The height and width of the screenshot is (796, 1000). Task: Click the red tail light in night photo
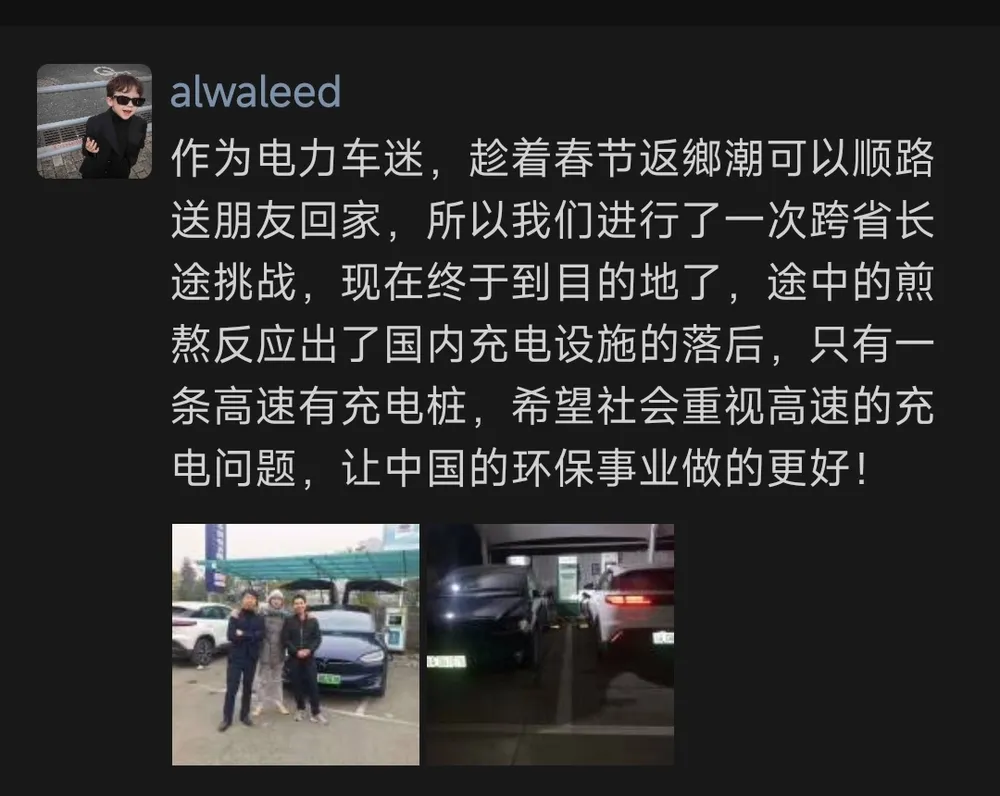click(x=629, y=598)
